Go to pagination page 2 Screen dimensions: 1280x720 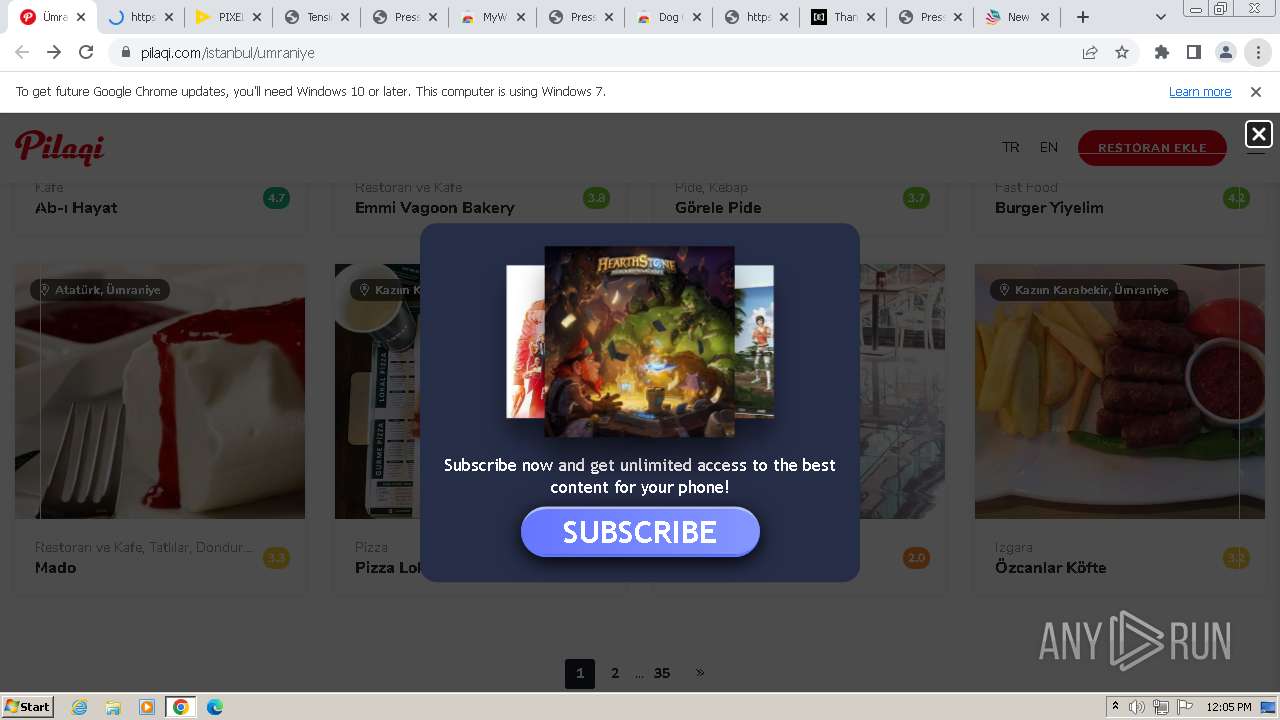tap(615, 674)
